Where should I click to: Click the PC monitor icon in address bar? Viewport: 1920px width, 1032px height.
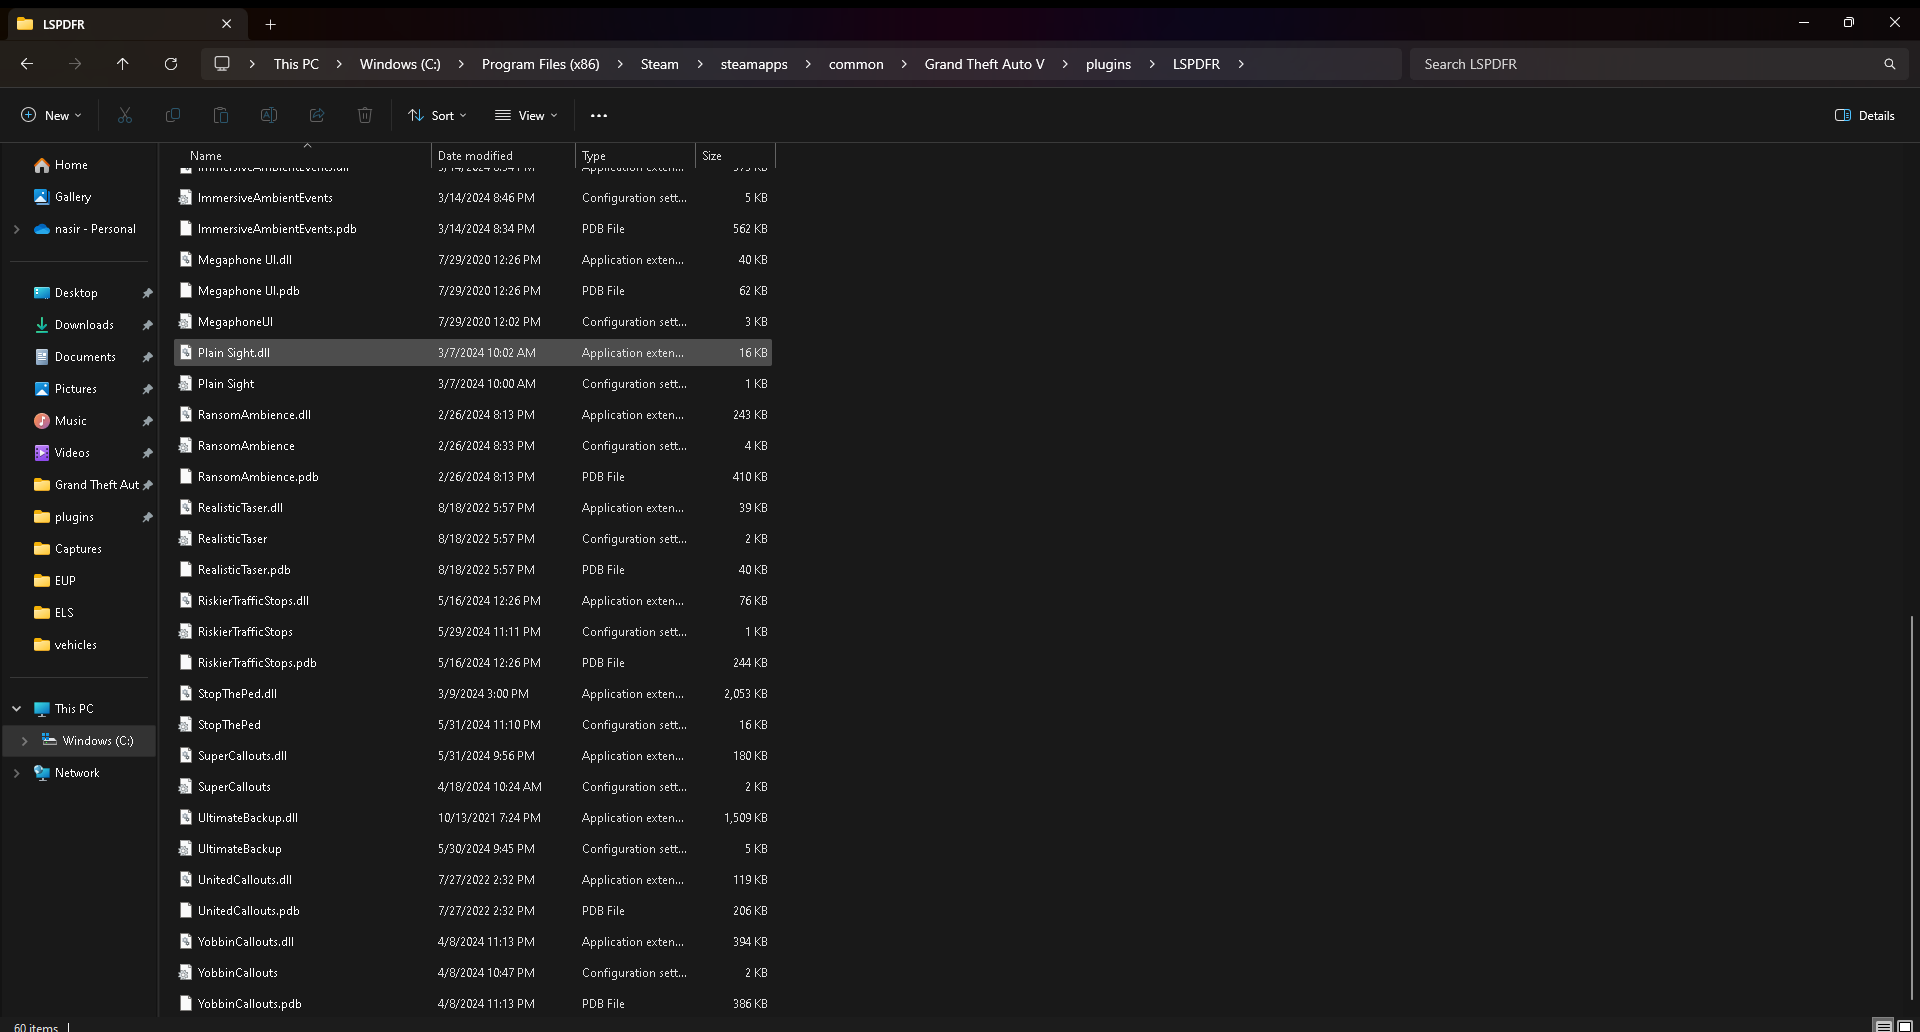tap(222, 64)
